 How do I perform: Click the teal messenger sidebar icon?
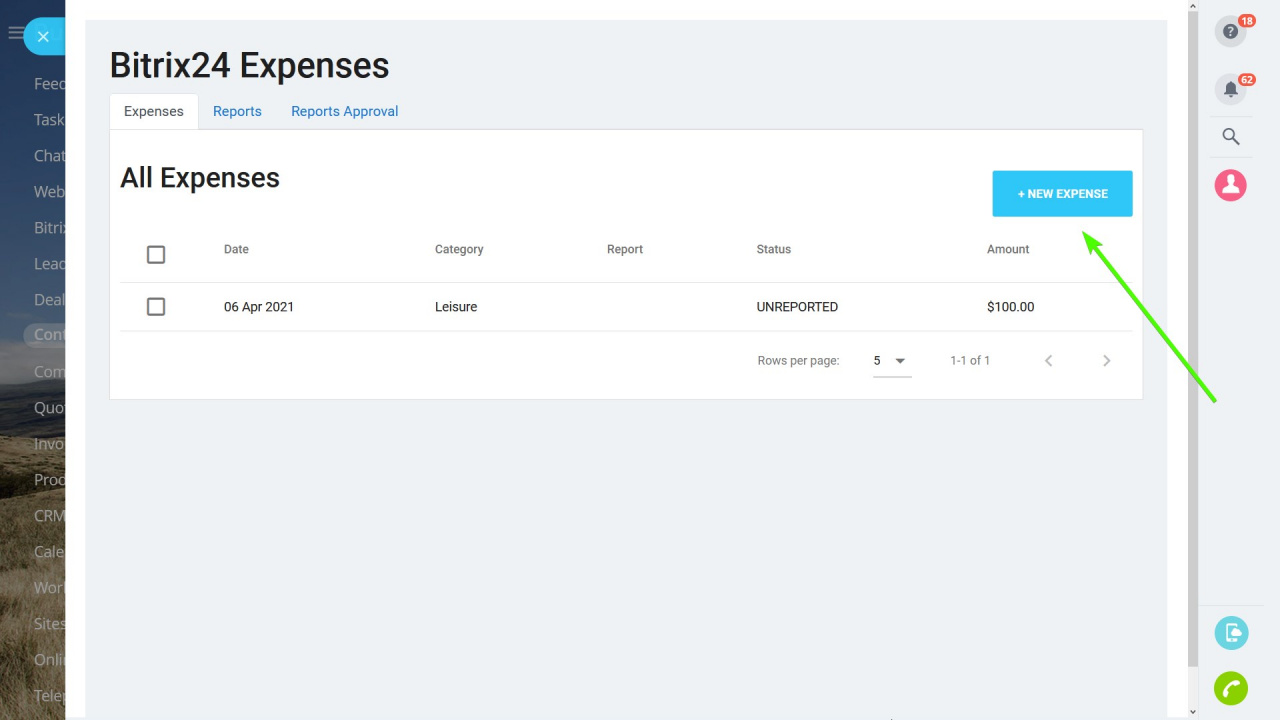(x=1231, y=633)
